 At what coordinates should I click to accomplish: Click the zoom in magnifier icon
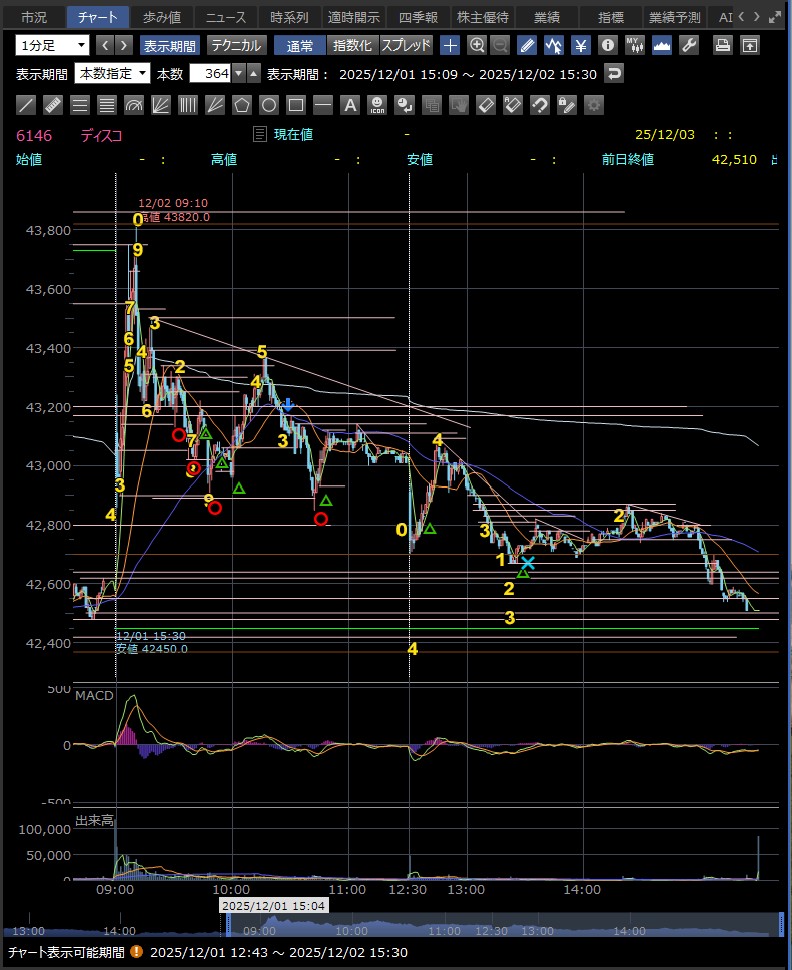[x=477, y=45]
